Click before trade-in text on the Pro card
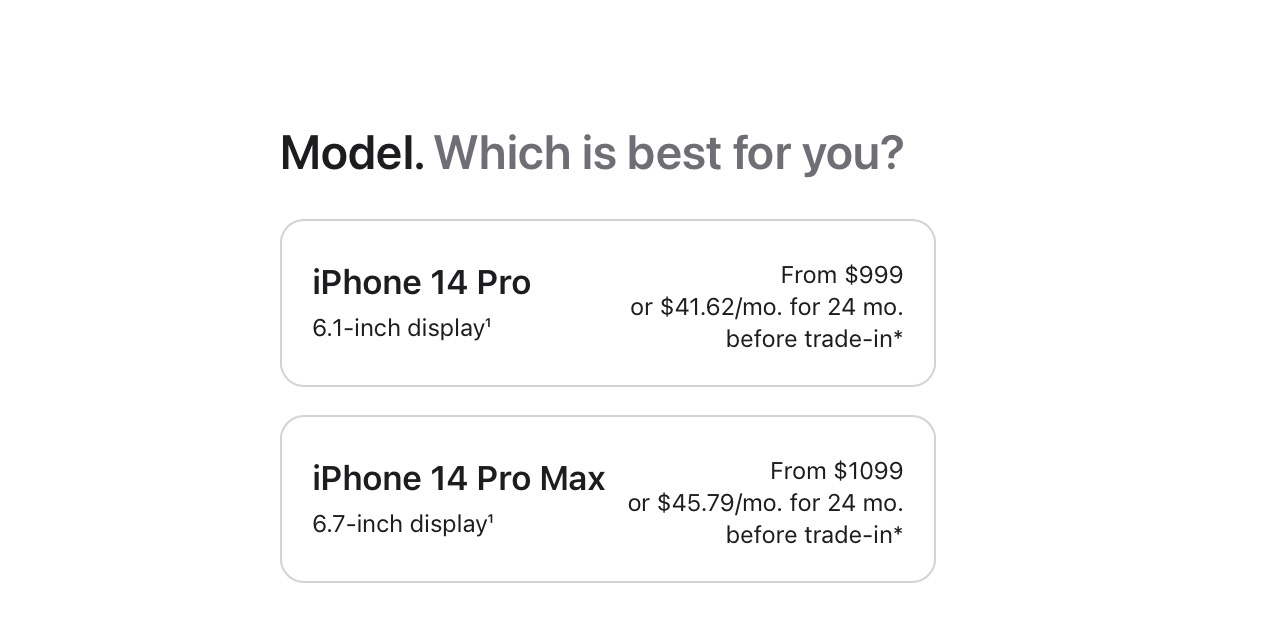This screenshot has width=1280, height=640. 807,339
